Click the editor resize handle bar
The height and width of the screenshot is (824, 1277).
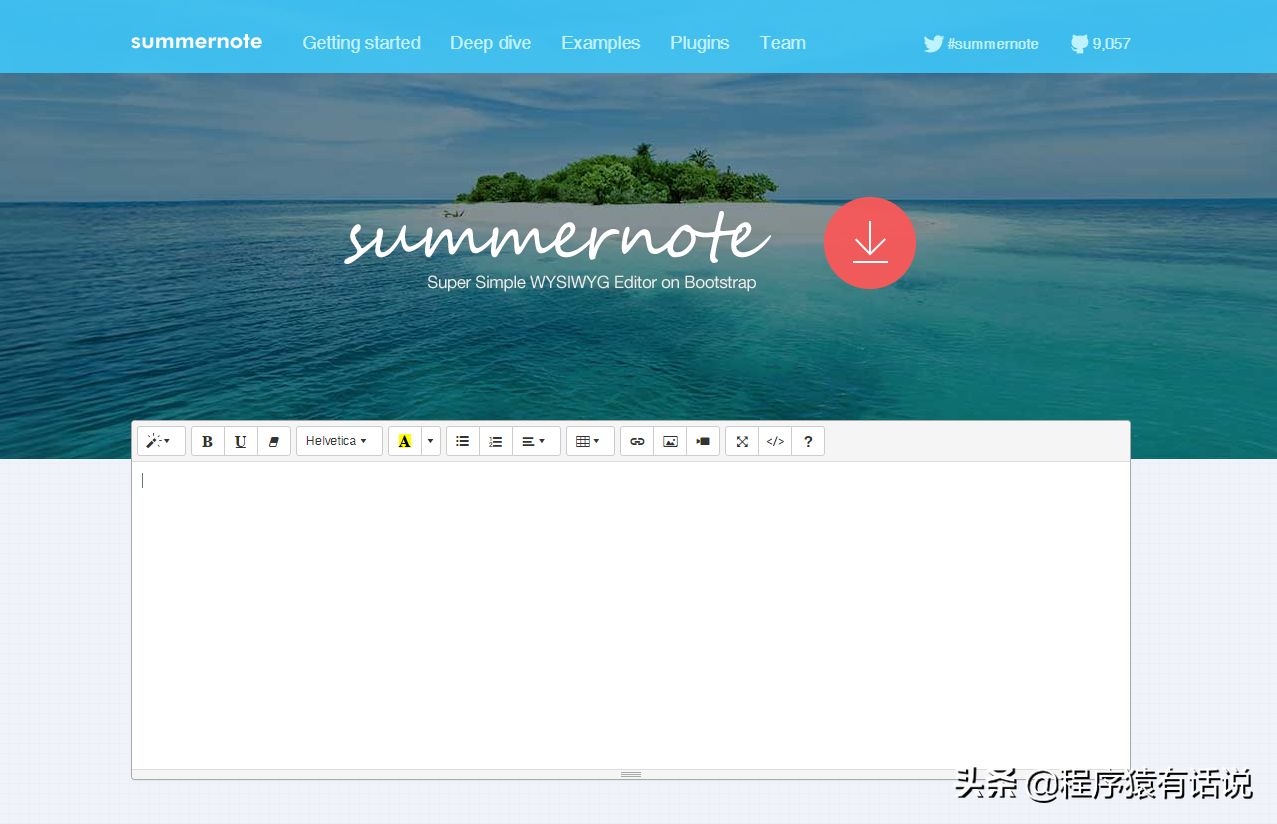(631, 774)
